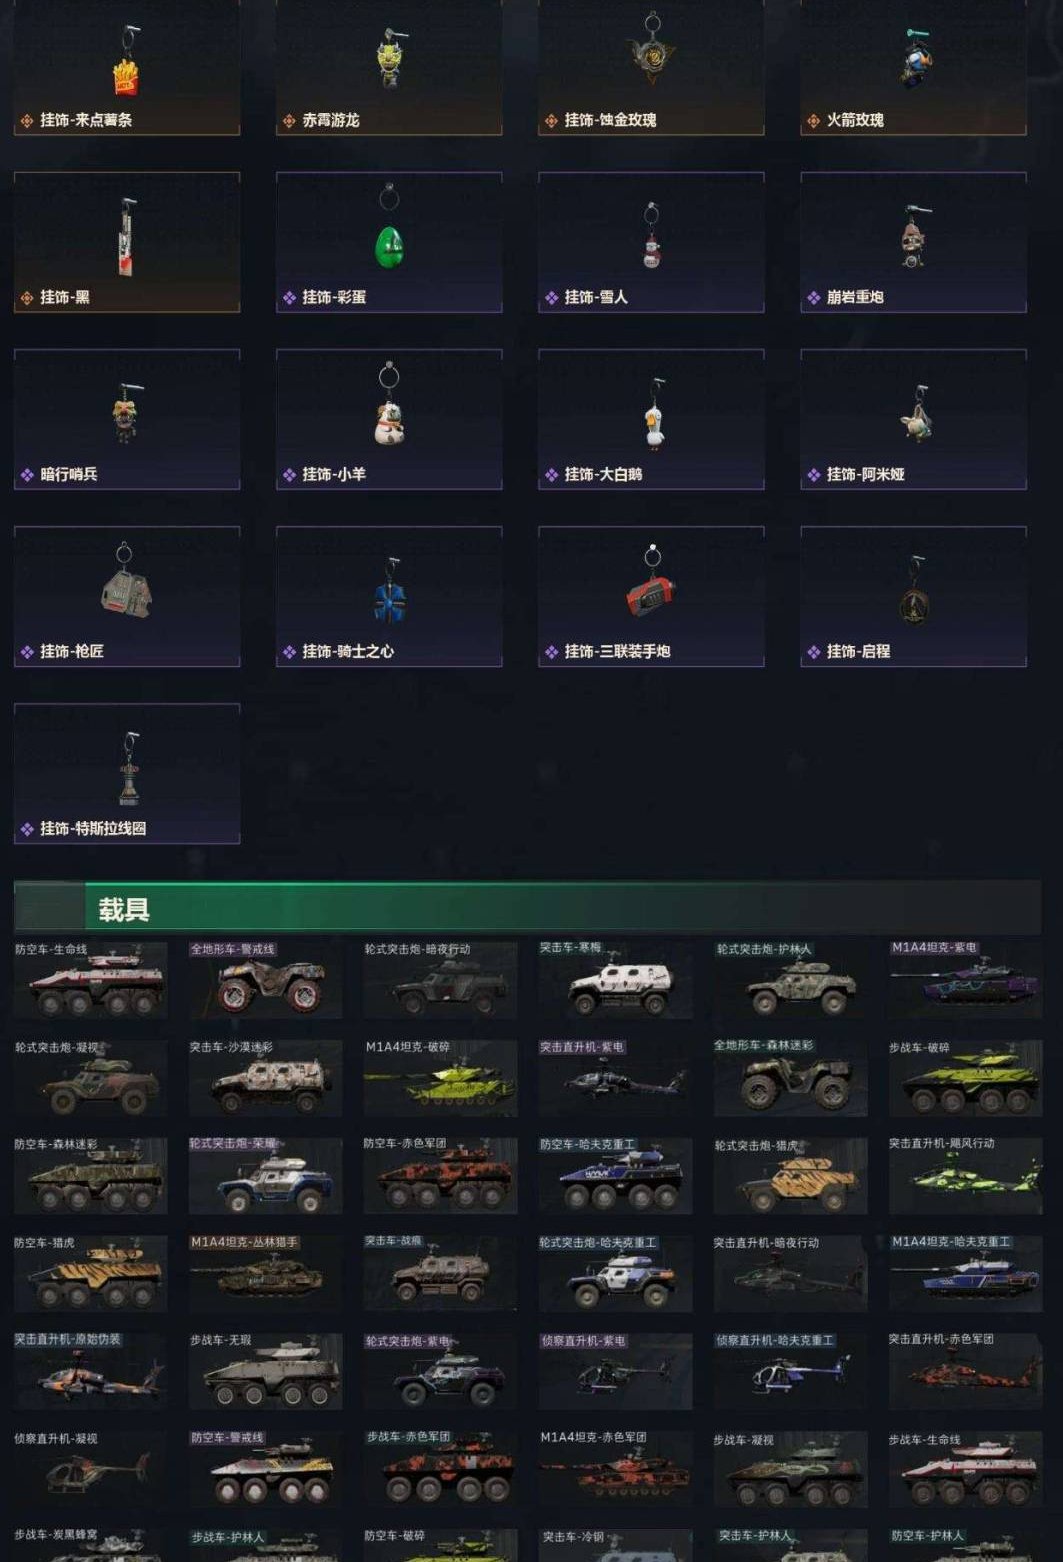This screenshot has height=1562, width=1063.
Task: Select the 侦察直升机-凝视 helicopter skin
Action: [91, 1470]
